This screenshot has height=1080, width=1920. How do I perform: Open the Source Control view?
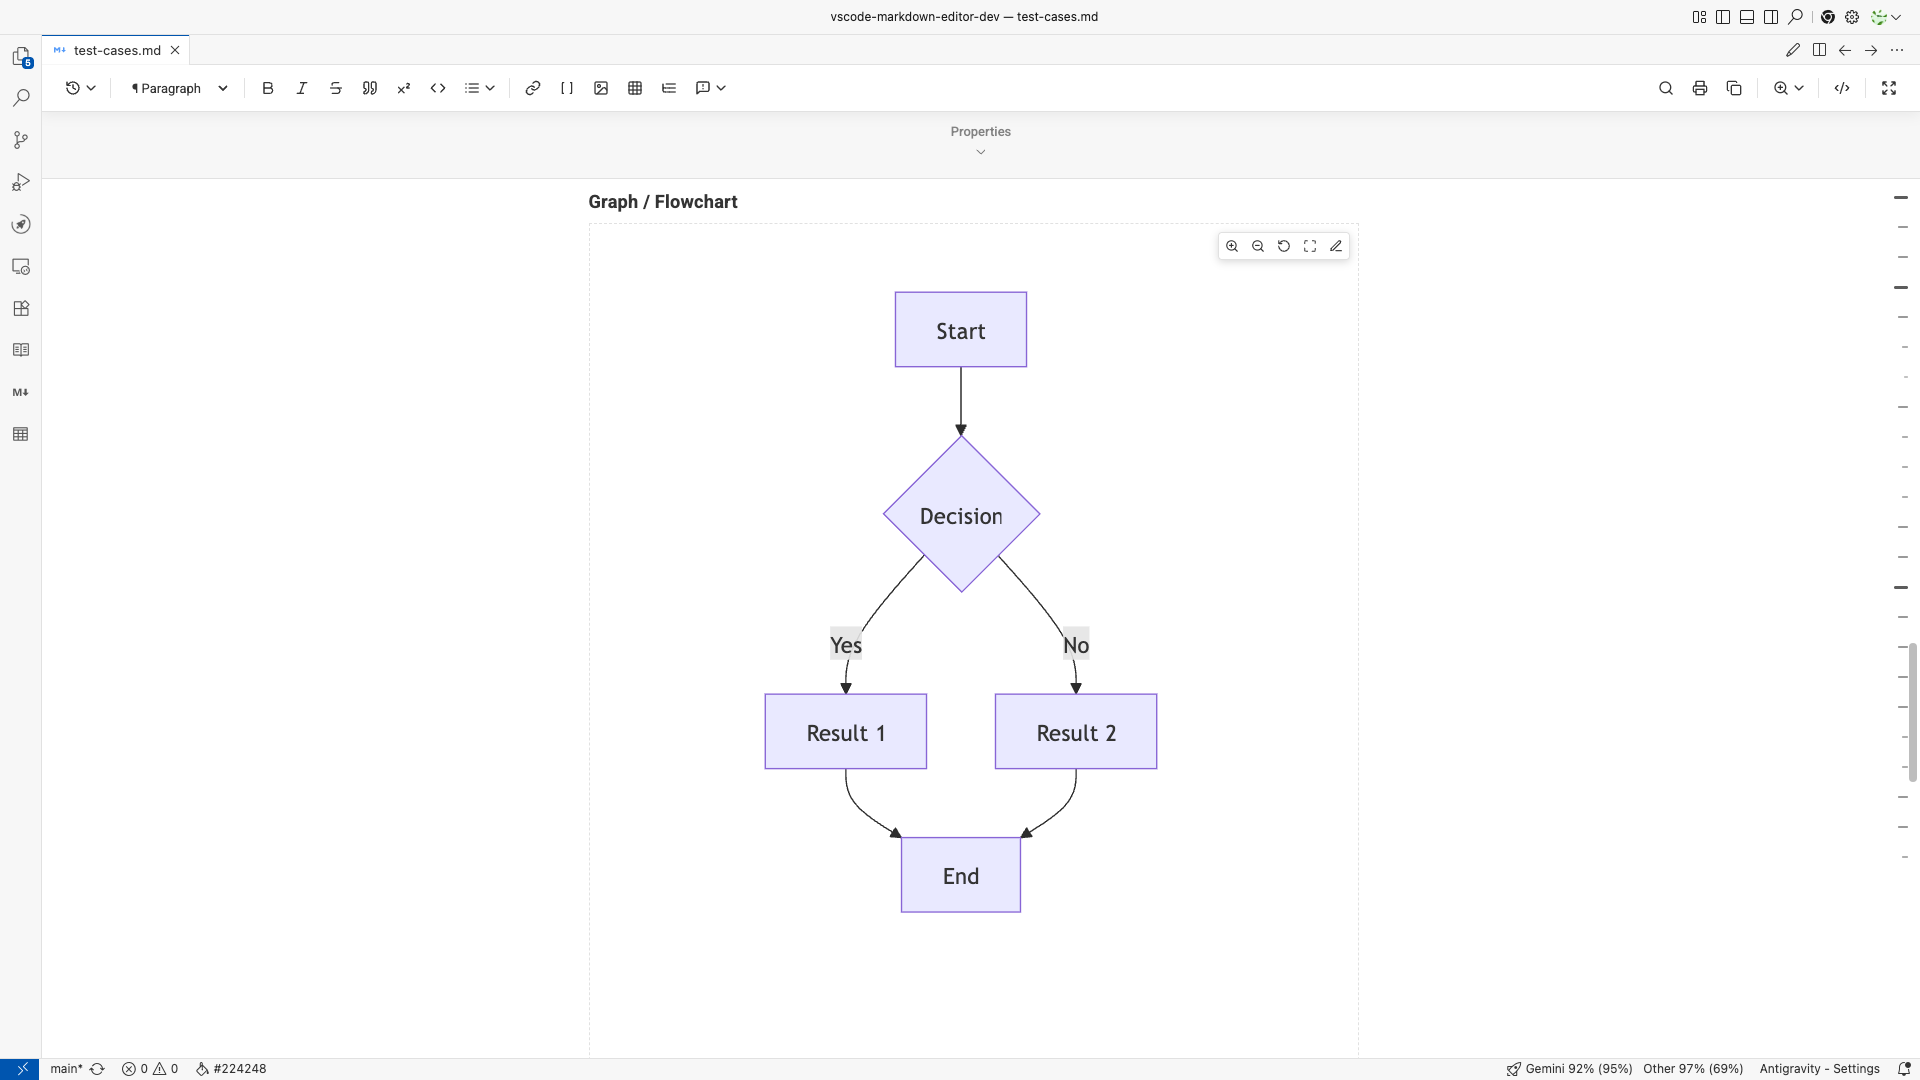click(21, 140)
